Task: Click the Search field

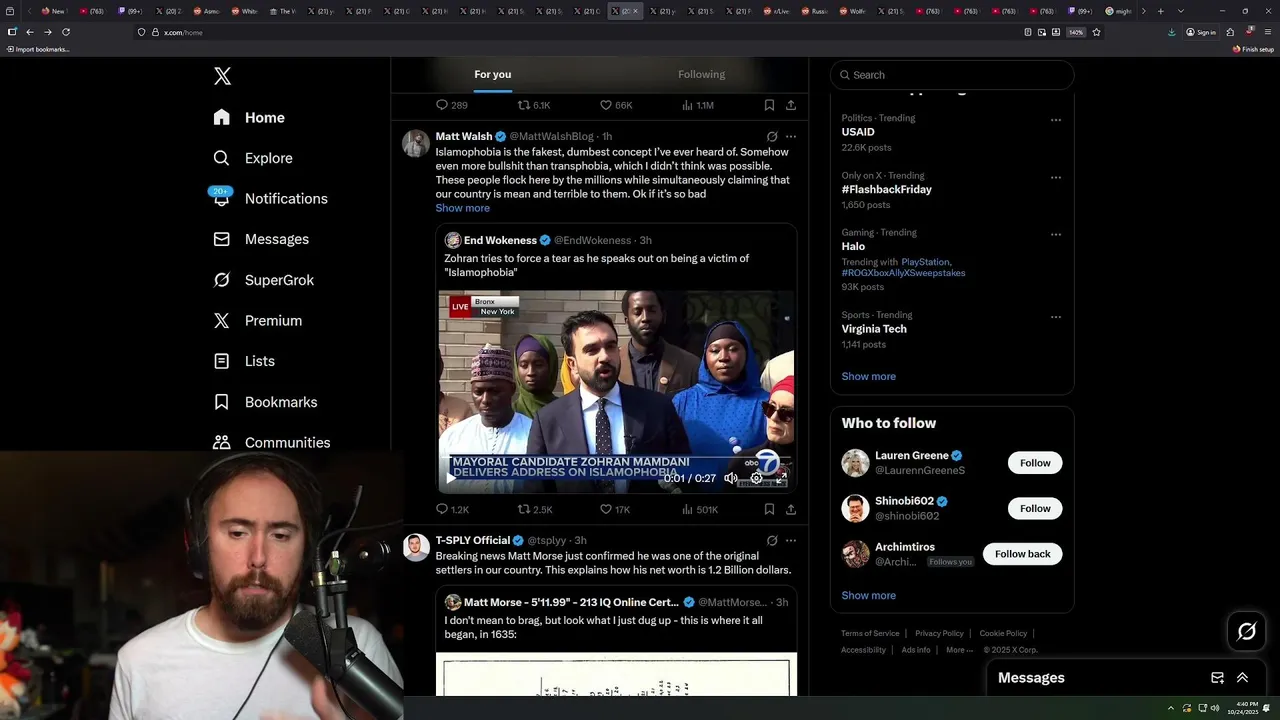Action: [x=952, y=75]
